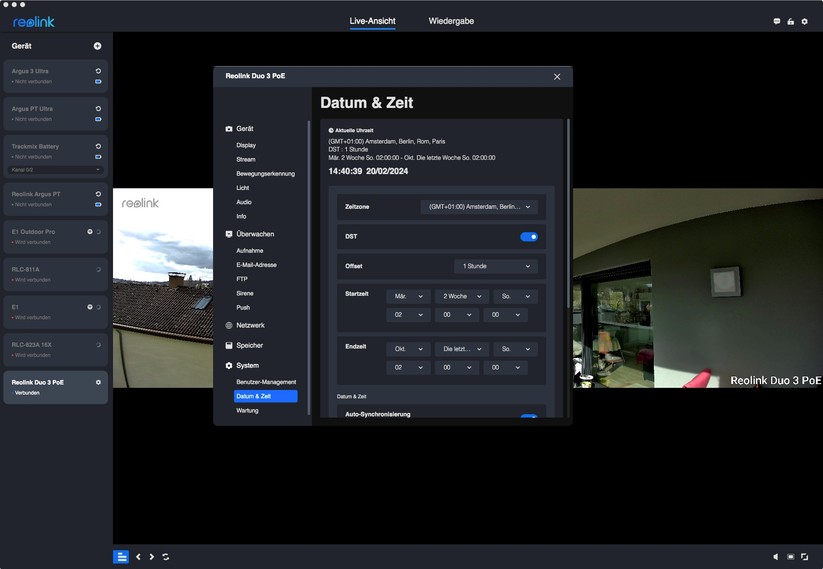Disable the DST toggle switch
The image size is (823, 569).
pyautogui.click(x=529, y=237)
